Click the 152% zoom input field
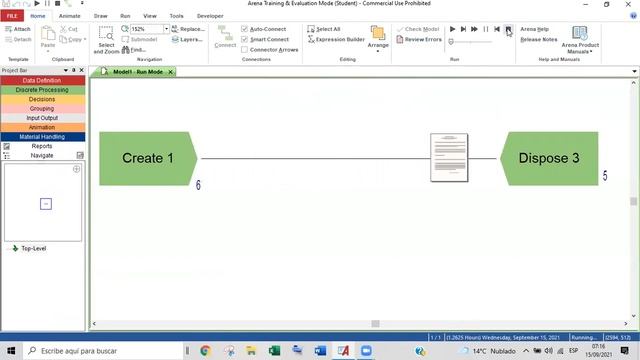This screenshot has width=640, height=360. pos(147,29)
